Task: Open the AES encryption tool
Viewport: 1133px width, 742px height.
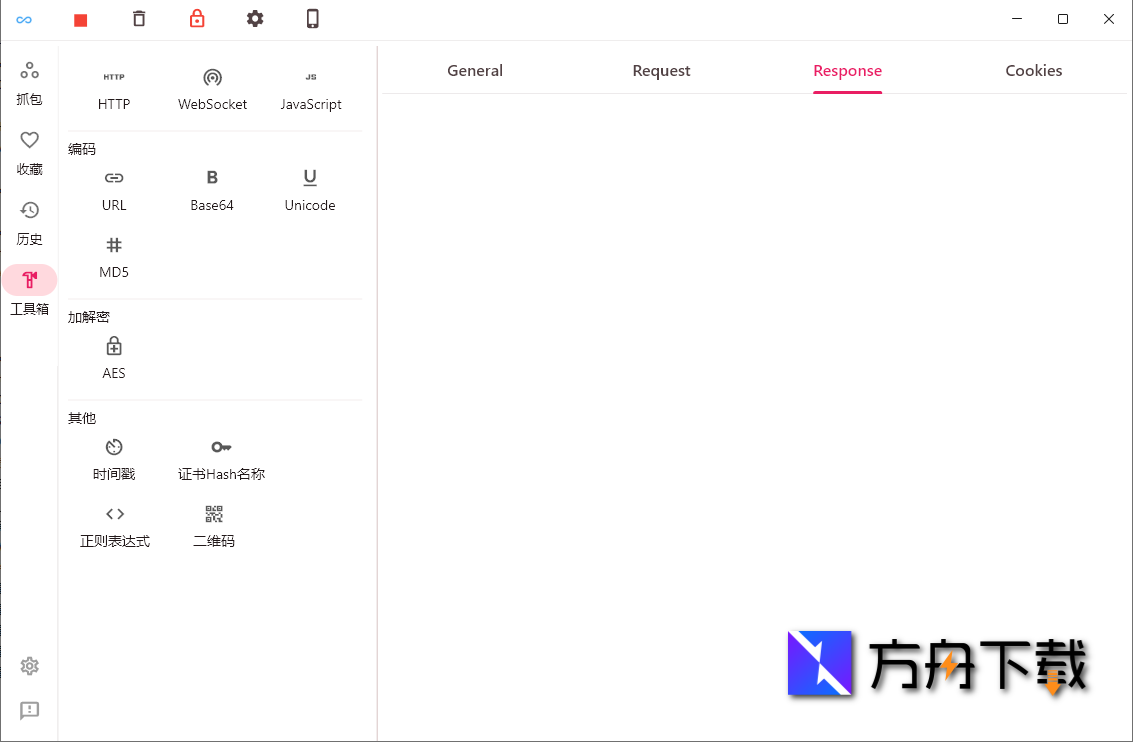Action: [113, 358]
